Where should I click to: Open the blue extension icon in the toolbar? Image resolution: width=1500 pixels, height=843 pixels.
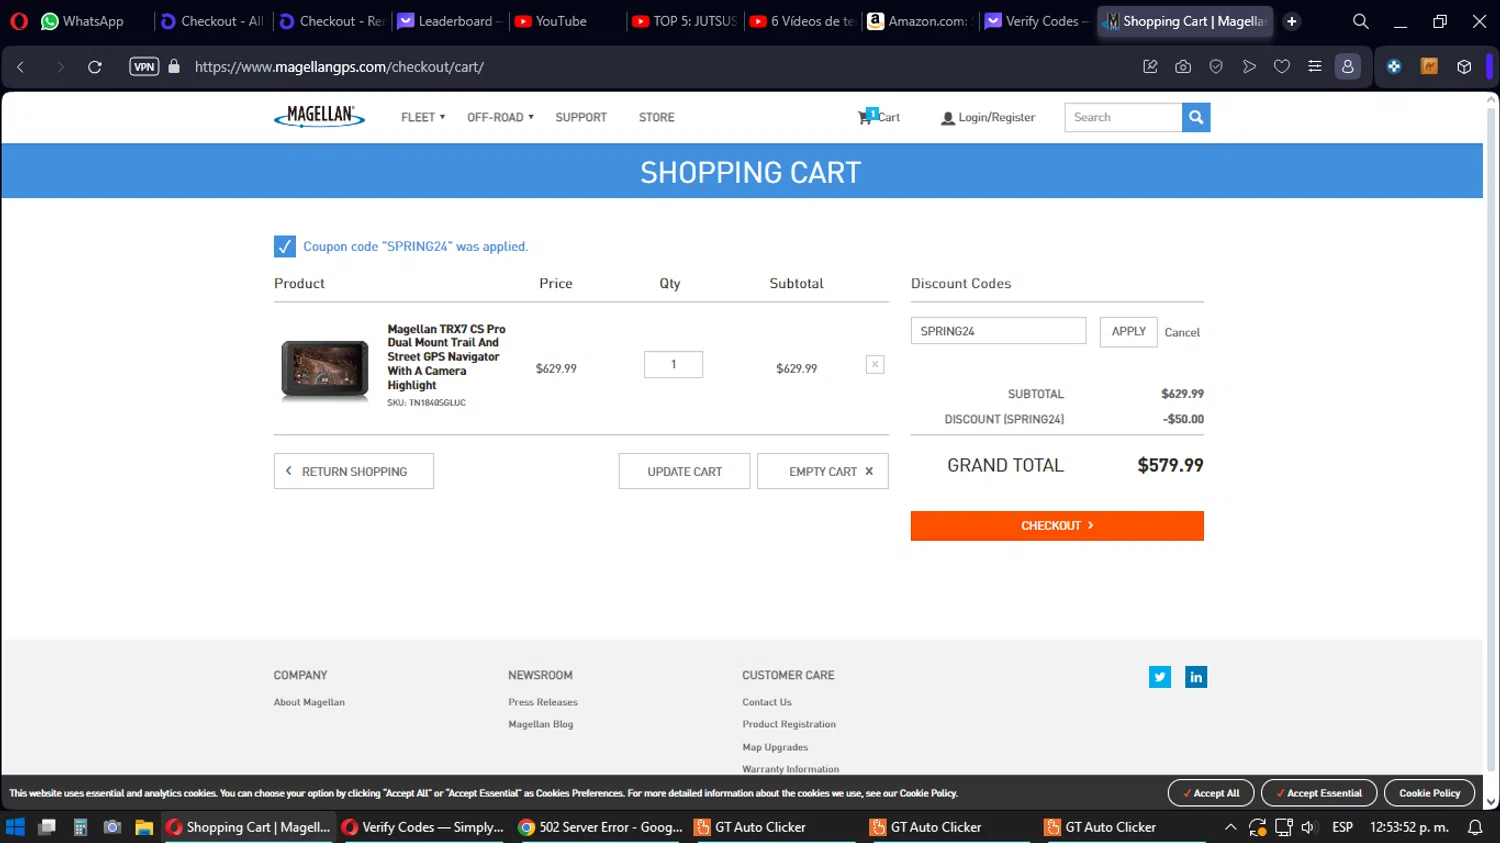(1394, 67)
